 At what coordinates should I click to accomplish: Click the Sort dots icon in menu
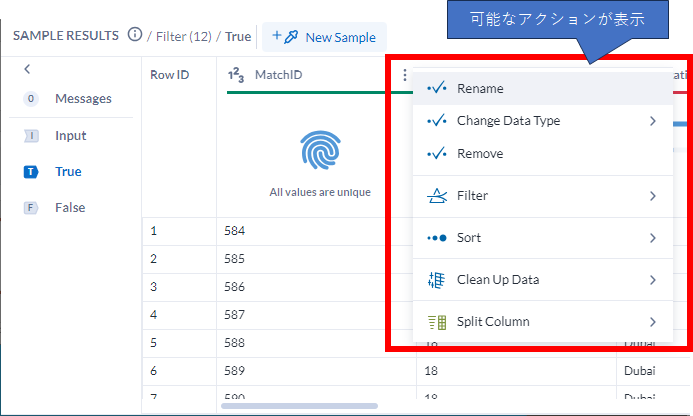[x=435, y=238]
